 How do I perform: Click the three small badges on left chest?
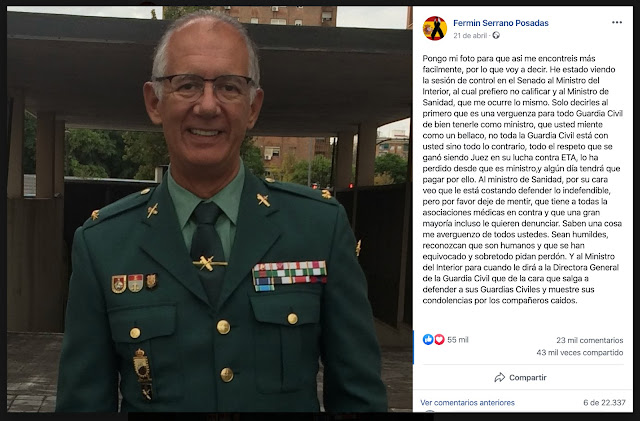pos(134,283)
